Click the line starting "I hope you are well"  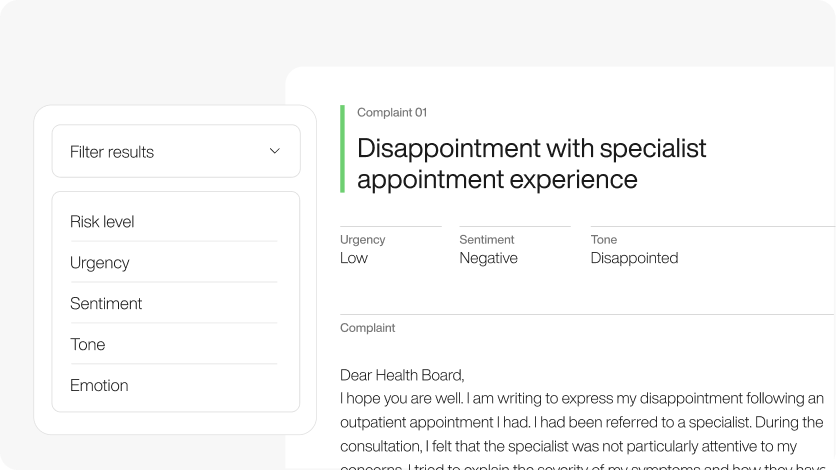(582, 399)
